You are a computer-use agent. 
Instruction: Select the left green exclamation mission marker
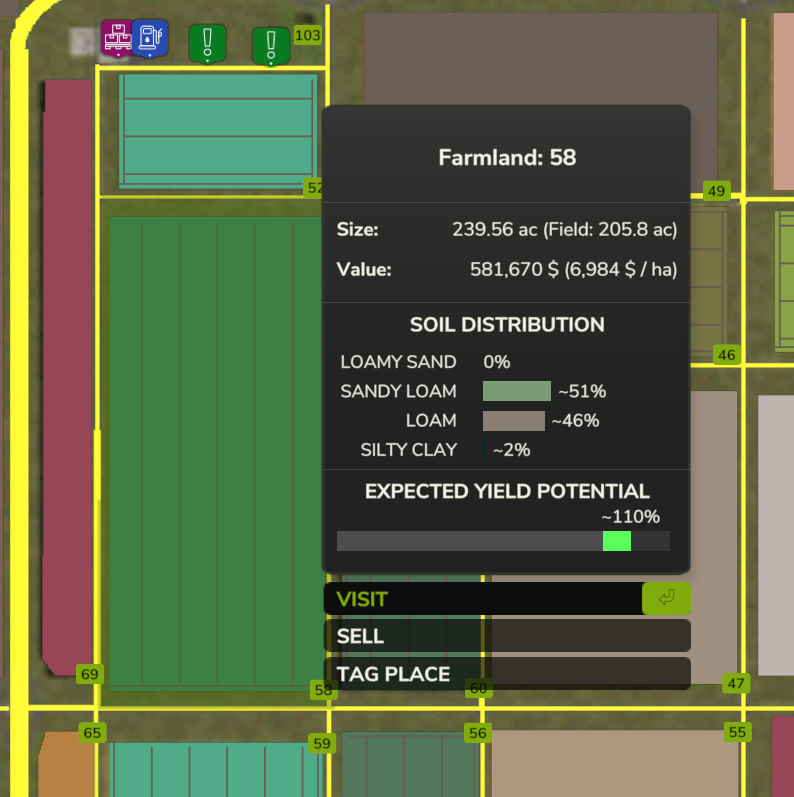[207, 44]
